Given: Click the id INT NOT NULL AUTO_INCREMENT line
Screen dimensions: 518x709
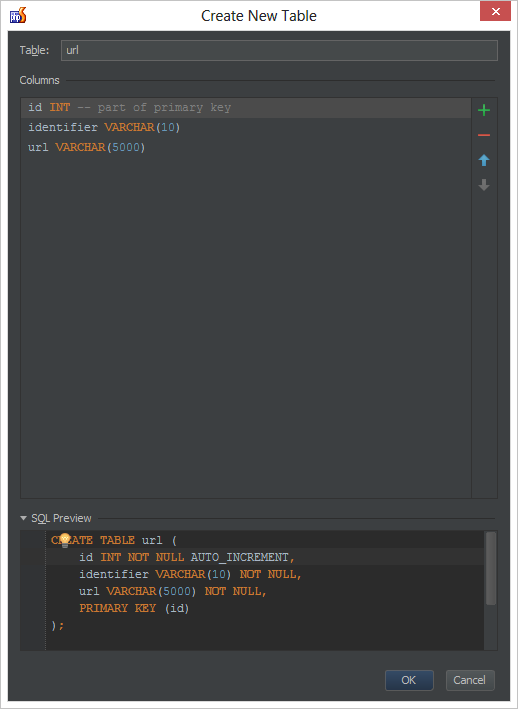Looking at the screenshot, I should coord(187,557).
